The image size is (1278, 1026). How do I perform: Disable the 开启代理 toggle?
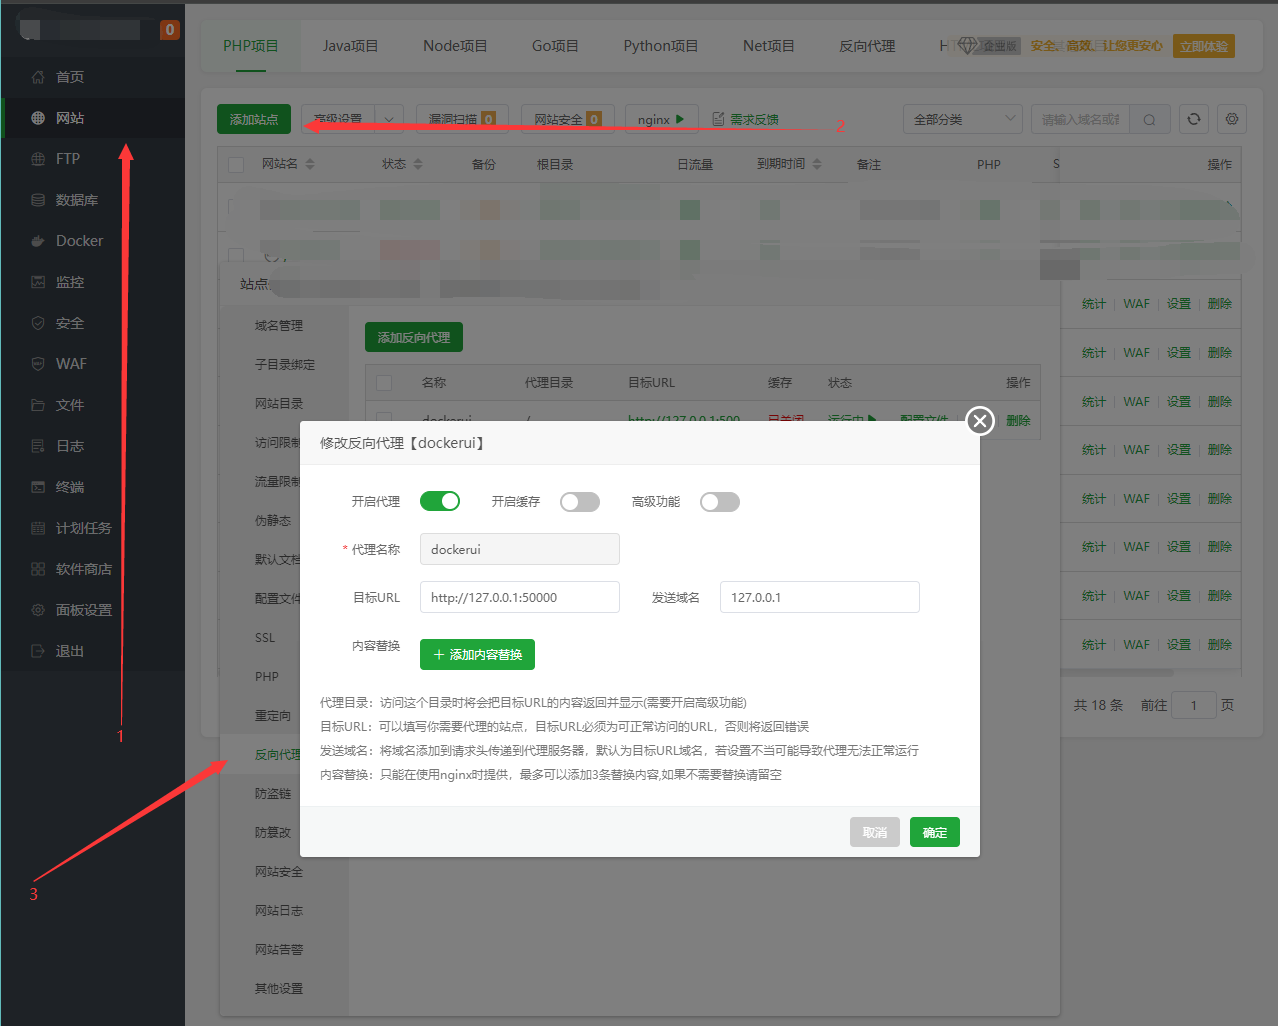439,501
